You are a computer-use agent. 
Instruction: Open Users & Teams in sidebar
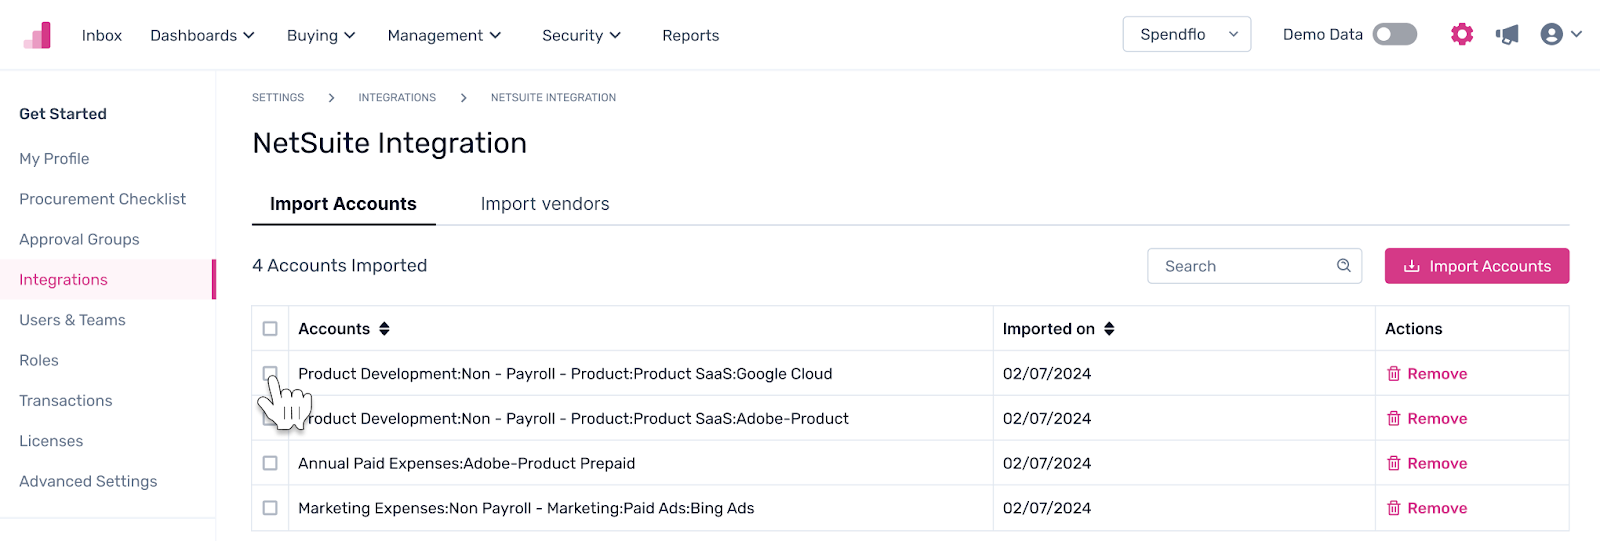(x=72, y=320)
